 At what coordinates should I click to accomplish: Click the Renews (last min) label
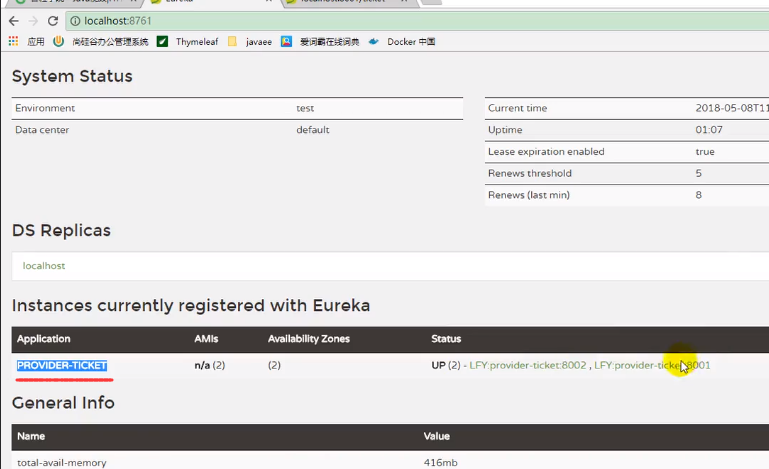point(529,195)
